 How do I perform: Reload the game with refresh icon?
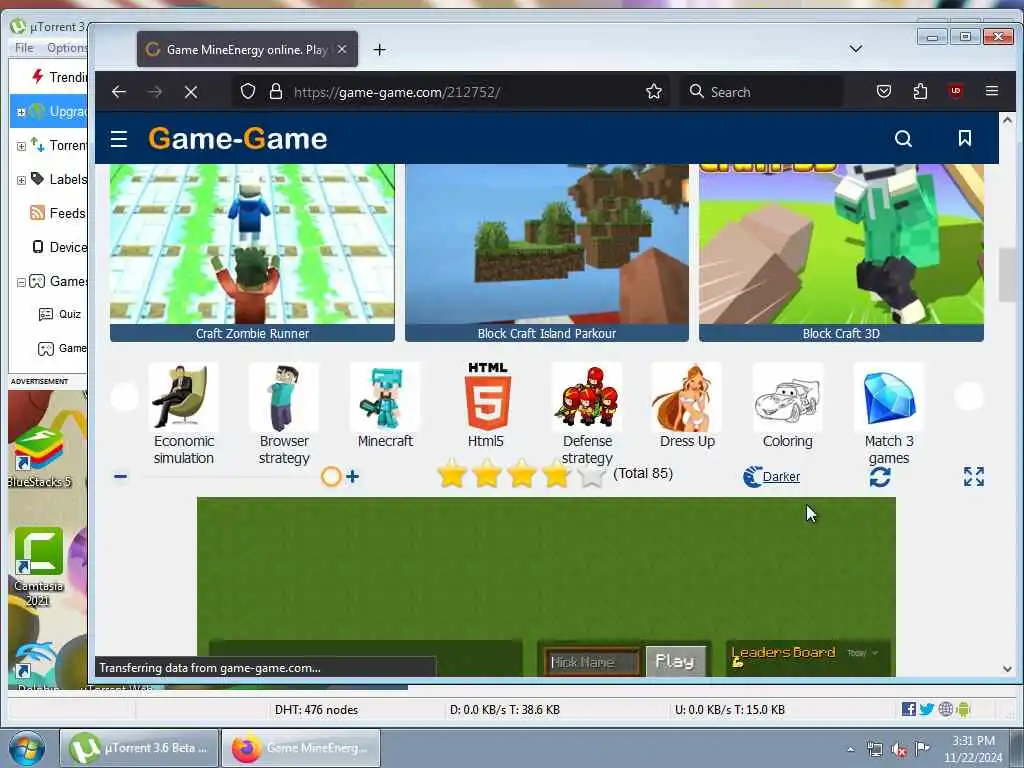[x=880, y=477]
